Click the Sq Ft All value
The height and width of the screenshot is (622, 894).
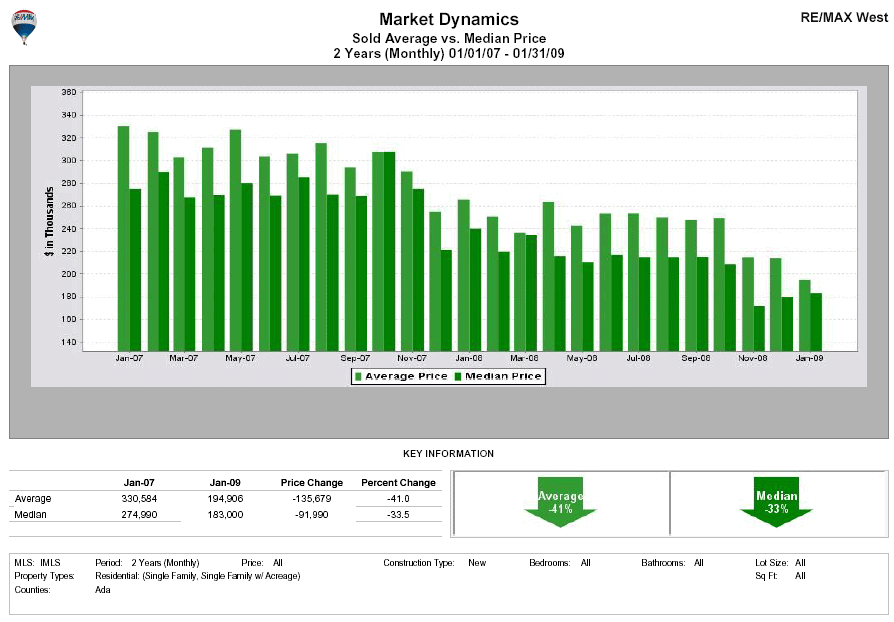tap(800, 576)
